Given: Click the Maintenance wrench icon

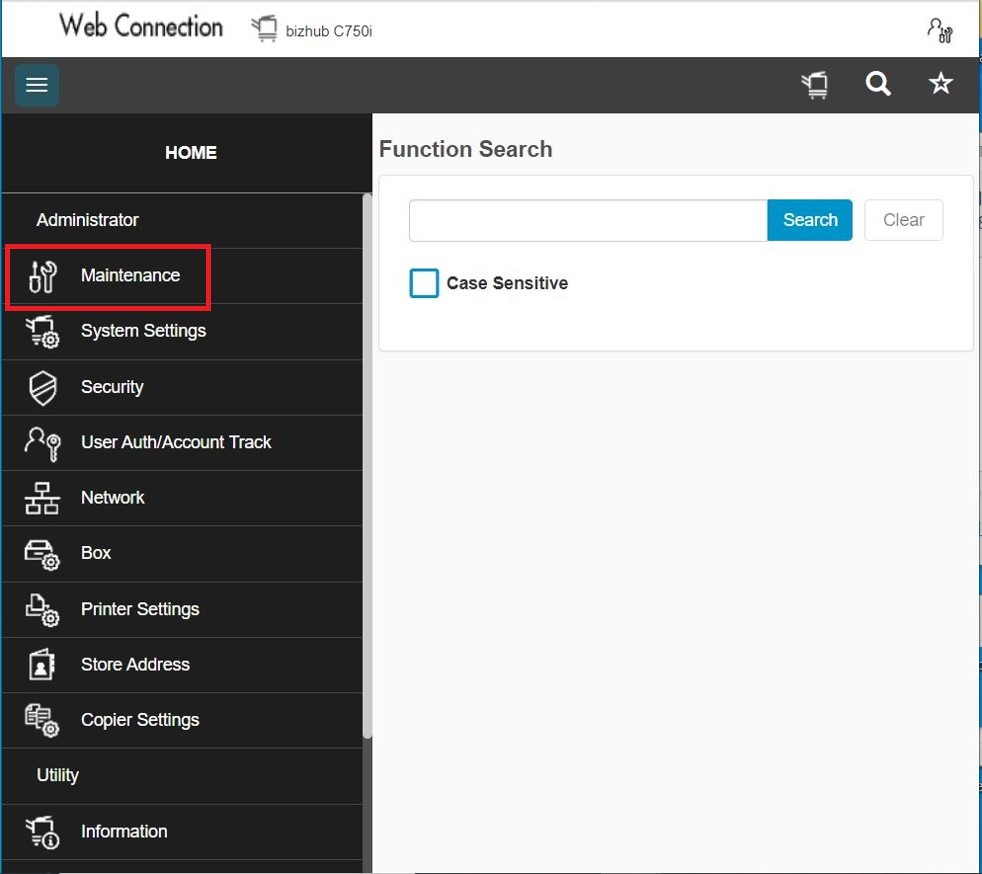Looking at the screenshot, I should tap(43, 276).
